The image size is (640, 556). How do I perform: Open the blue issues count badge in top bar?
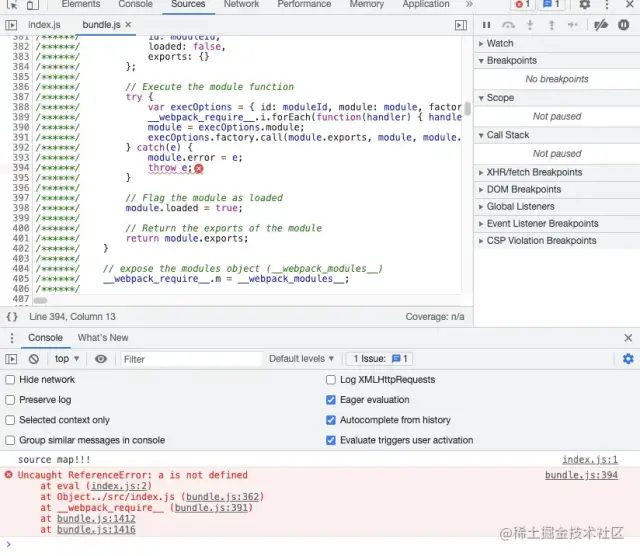pyautogui.click(x=551, y=4)
